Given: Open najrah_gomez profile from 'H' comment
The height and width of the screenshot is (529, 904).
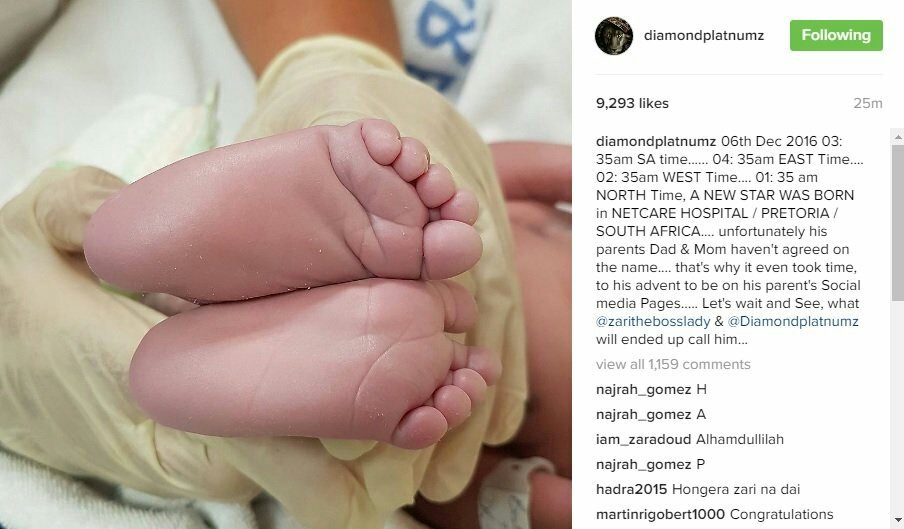Looking at the screenshot, I should point(643,390).
